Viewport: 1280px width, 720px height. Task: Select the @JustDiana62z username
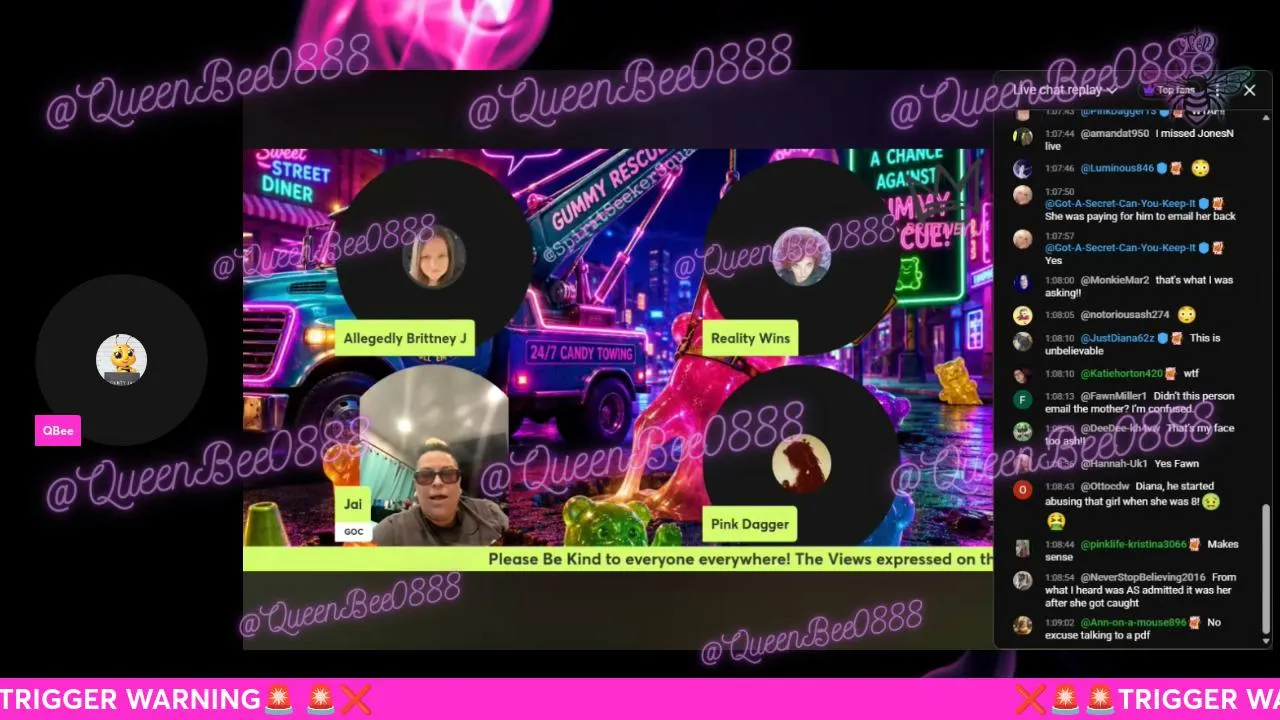click(x=1117, y=338)
